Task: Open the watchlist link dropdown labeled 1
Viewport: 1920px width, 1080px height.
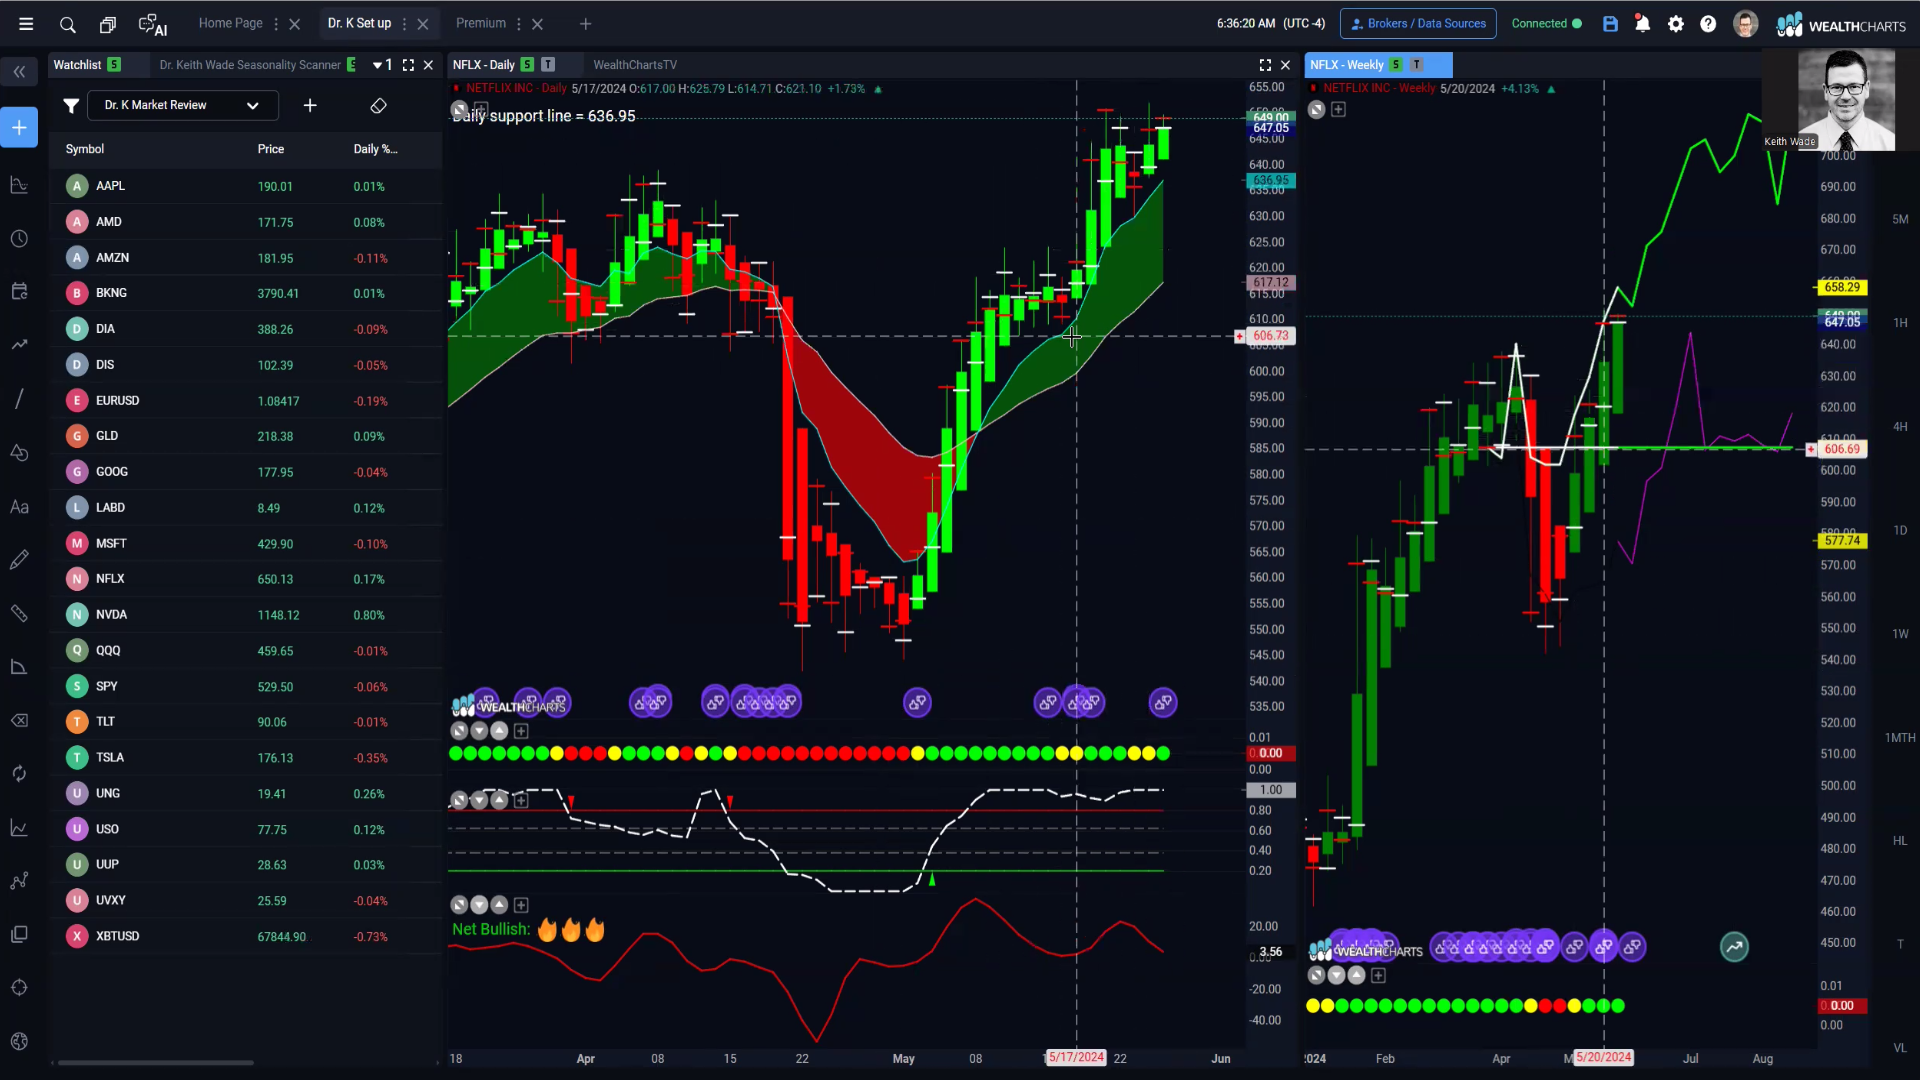Action: pos(383,65)
